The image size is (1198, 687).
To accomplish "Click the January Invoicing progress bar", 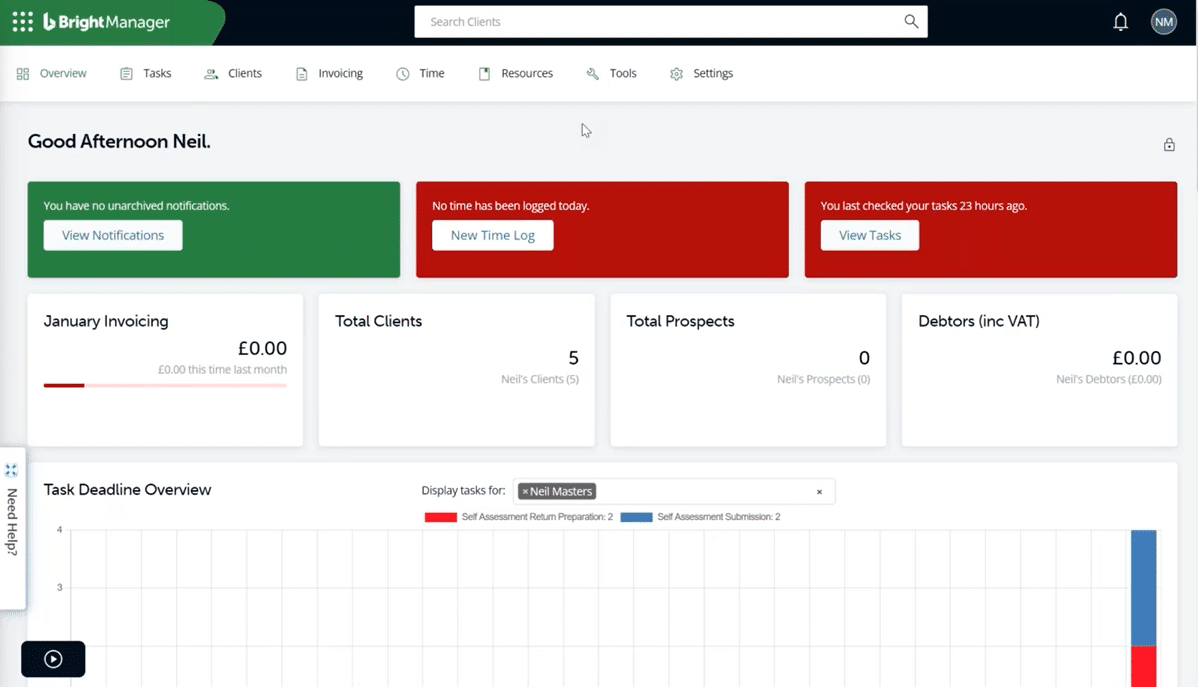I will (164, 384).
